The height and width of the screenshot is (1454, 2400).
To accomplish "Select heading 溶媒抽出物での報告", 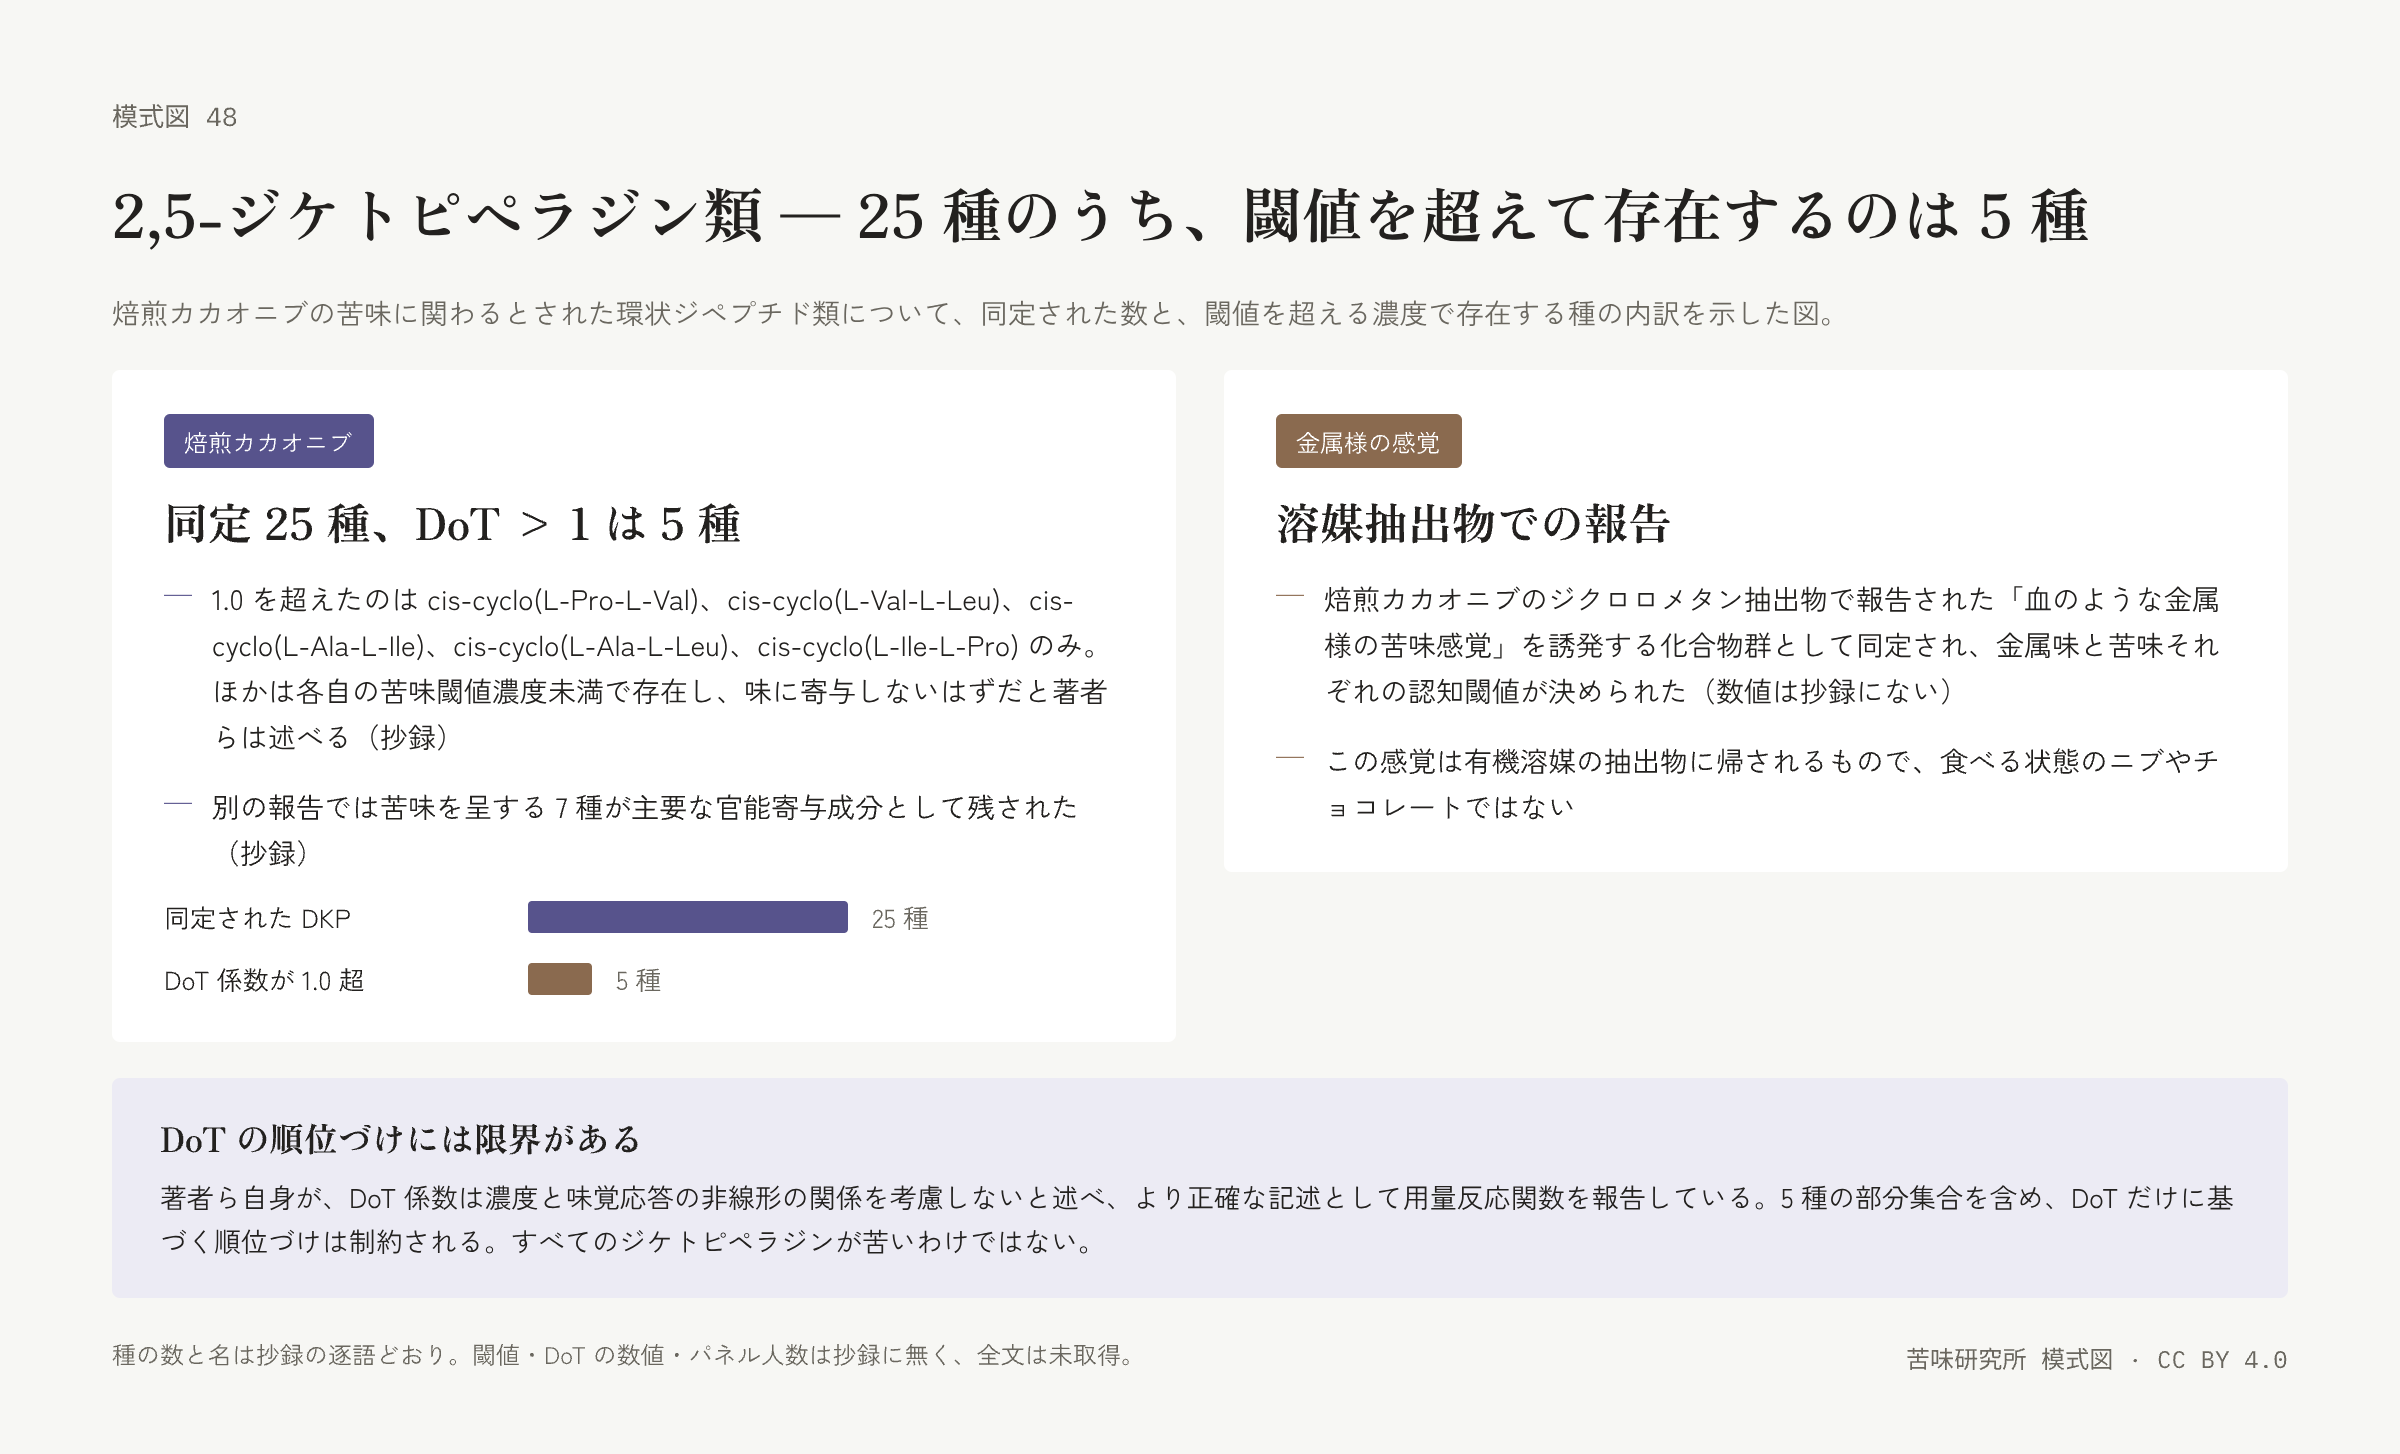I will [x=1473, y=524].
